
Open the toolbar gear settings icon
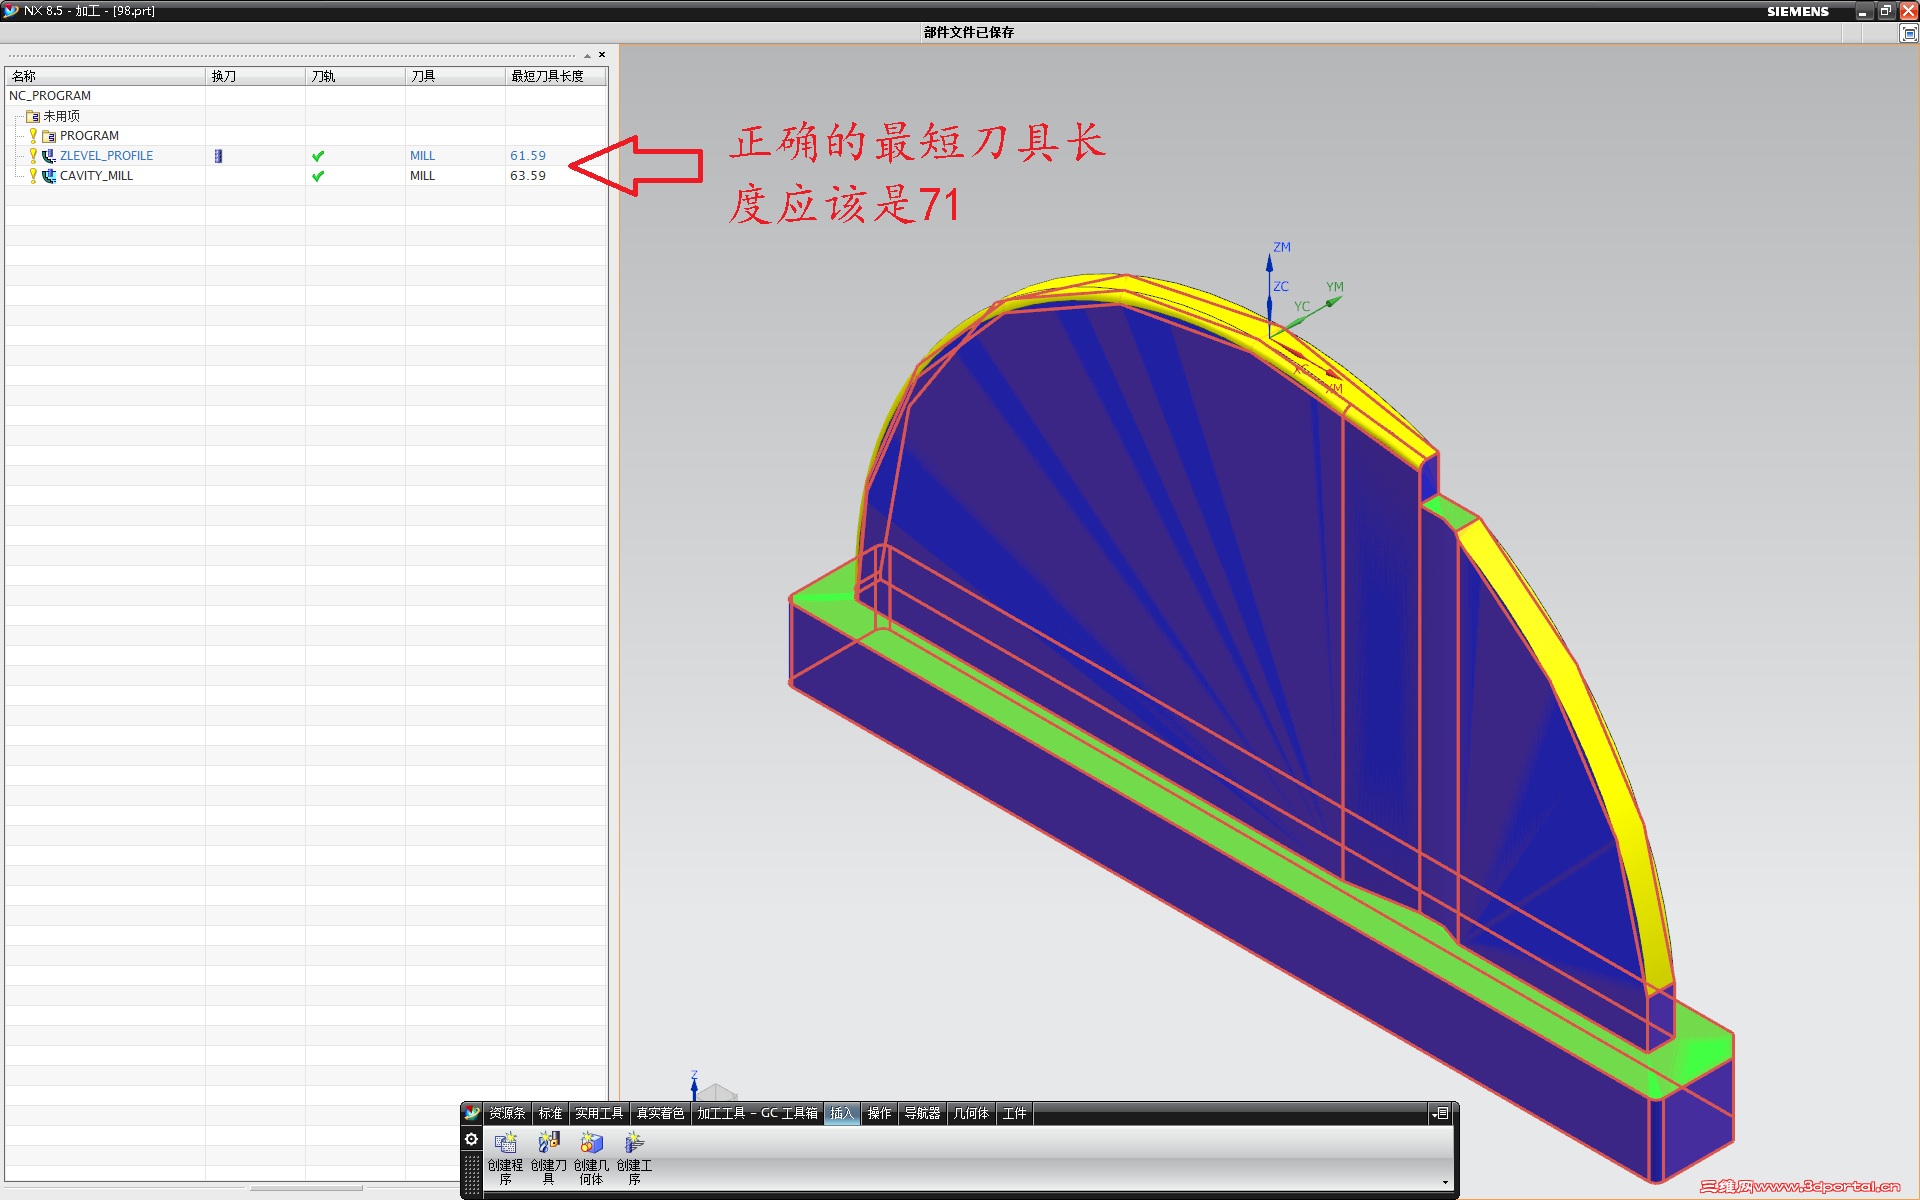pos(472,1139)
